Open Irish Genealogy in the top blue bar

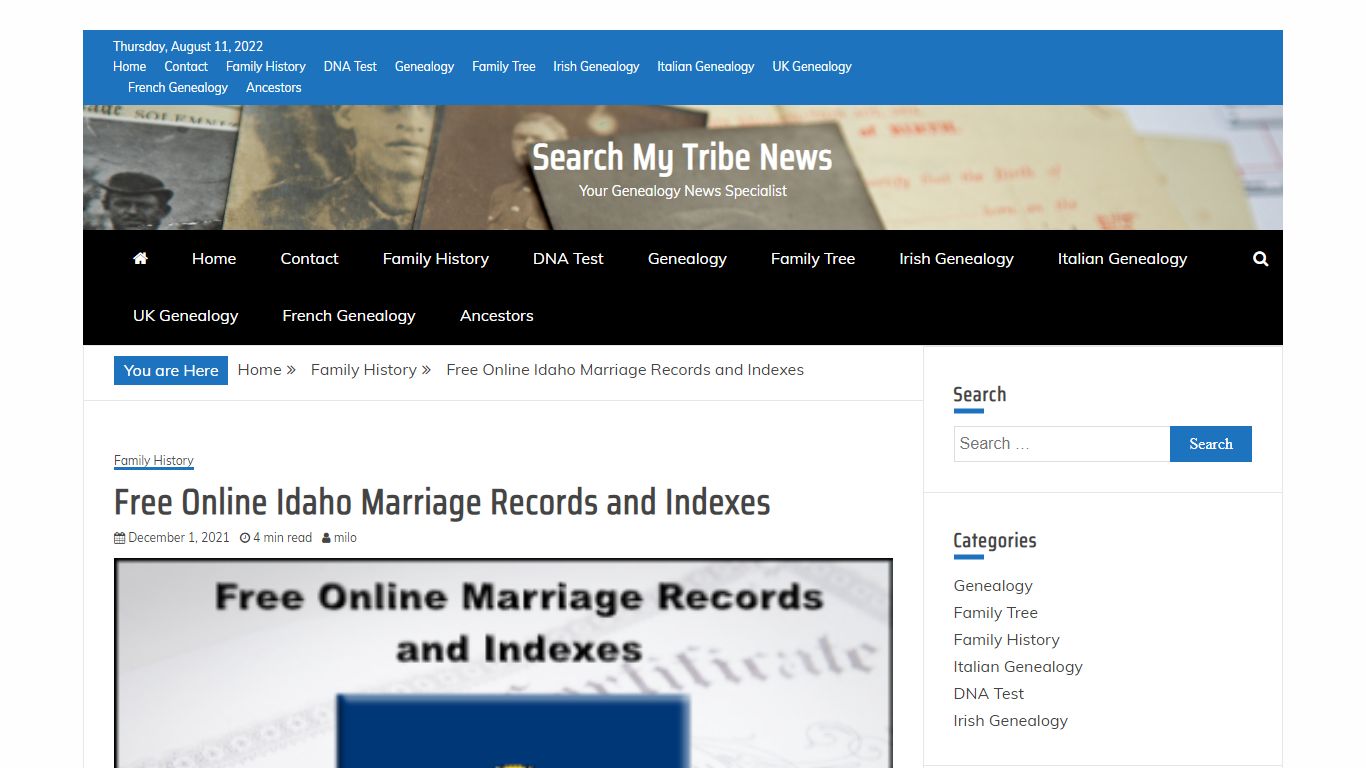(x=596, y=66)
